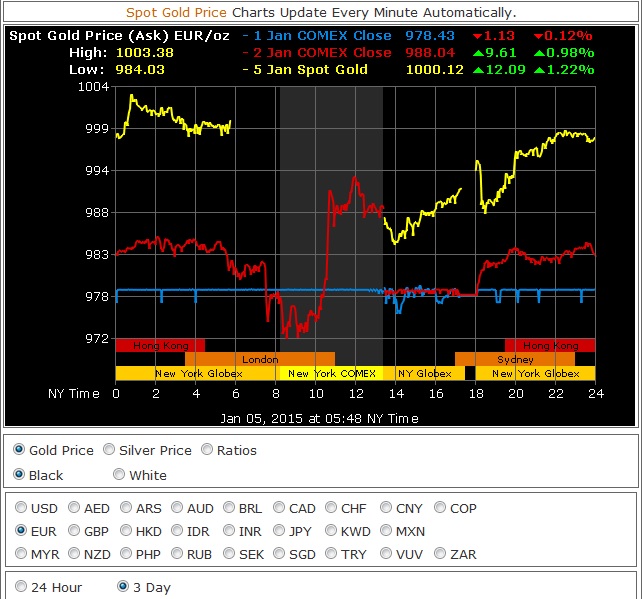Select the Silver Price radio button

click(109, 450)
